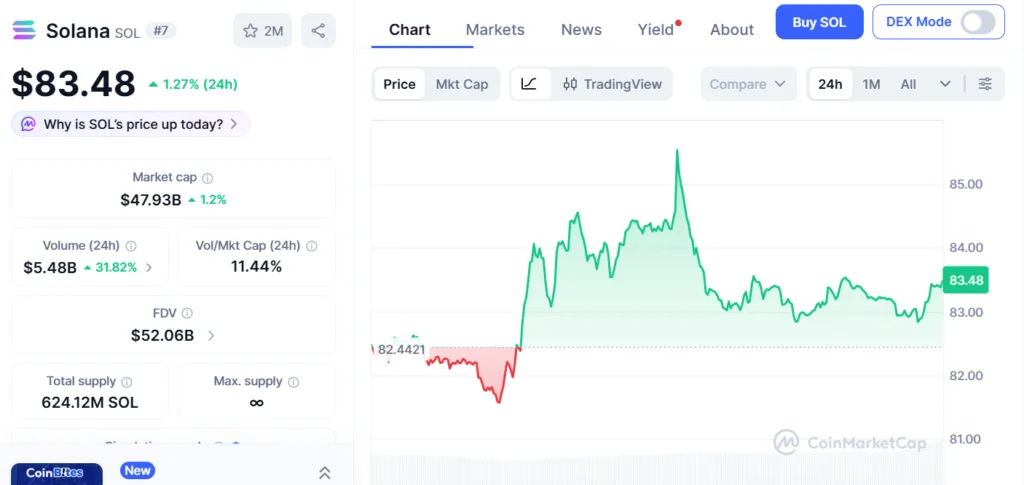Click the star watchlist icon

[x=251, y=31]
